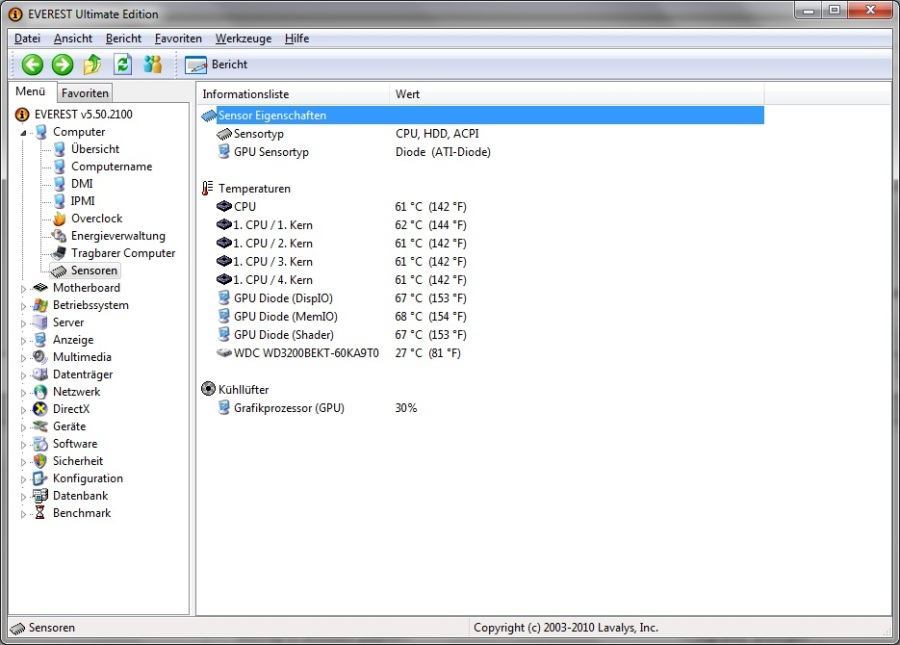Select the WDC WD3200BEKT-60KA9T0 drive row
The height and width of the screenshot is (645, 900).
pos(482,353)
